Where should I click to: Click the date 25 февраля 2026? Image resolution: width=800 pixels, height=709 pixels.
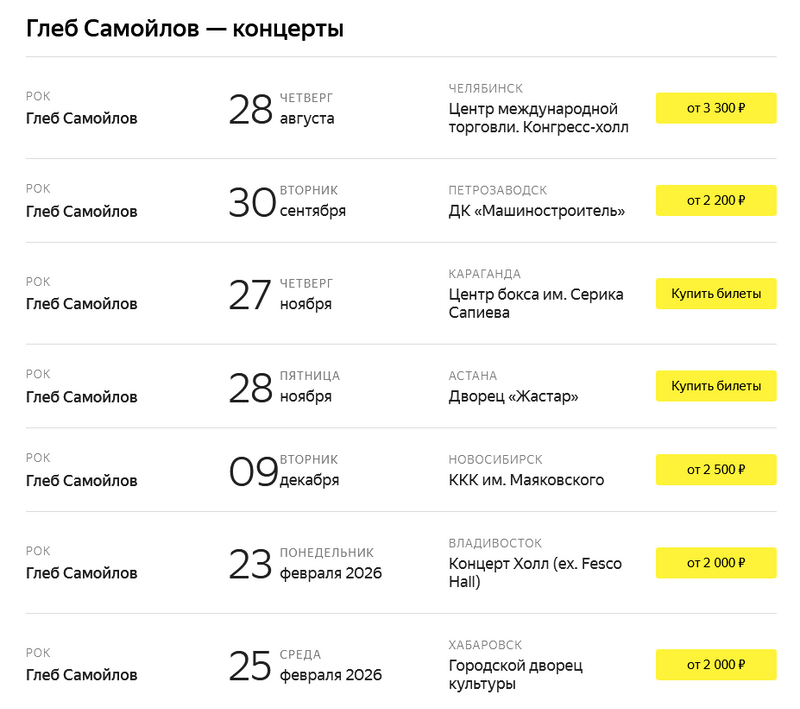305,665
